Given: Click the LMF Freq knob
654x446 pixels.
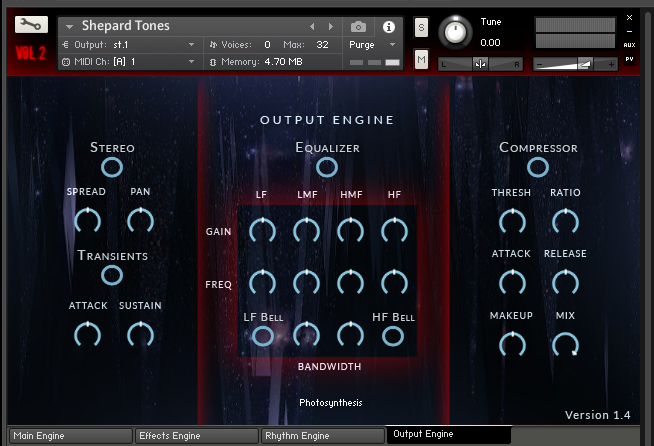Looking at the screenshot, I should (307, 282).
